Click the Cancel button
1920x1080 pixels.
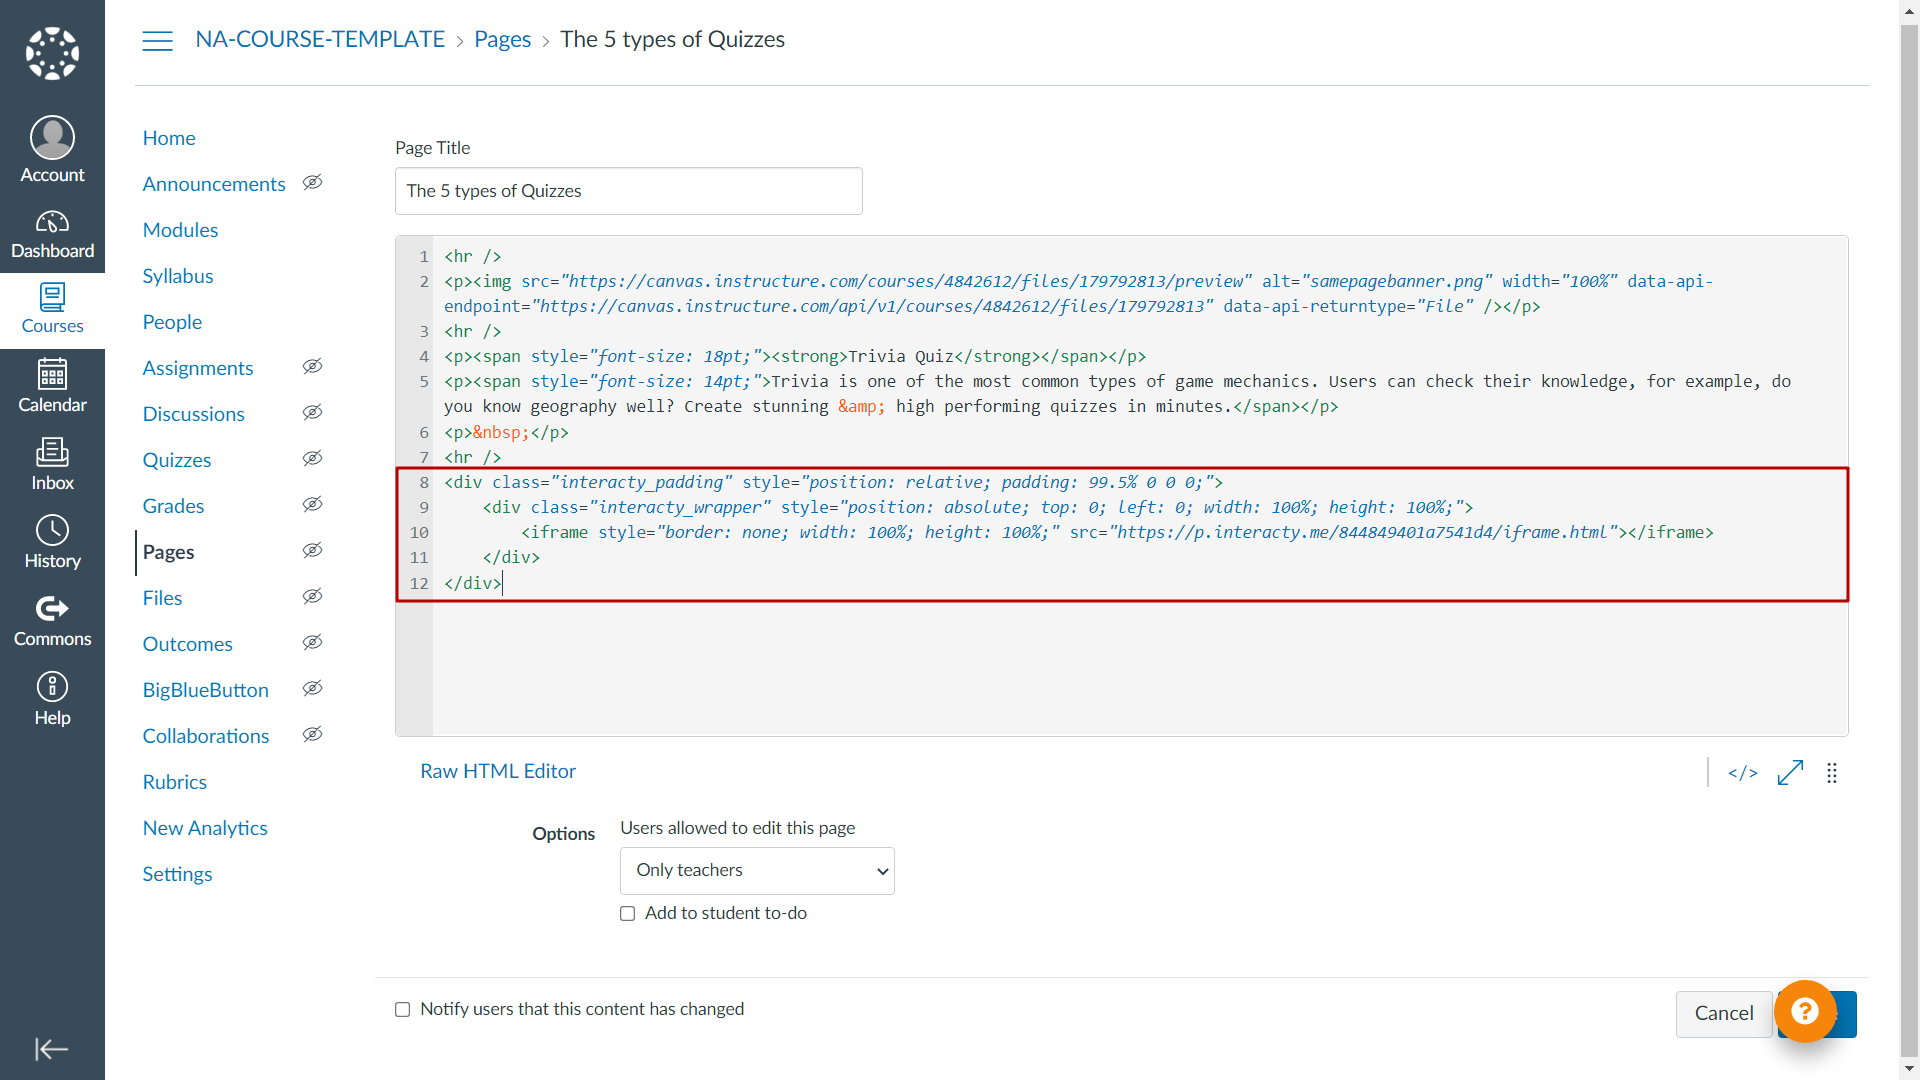point(1722,1013)
